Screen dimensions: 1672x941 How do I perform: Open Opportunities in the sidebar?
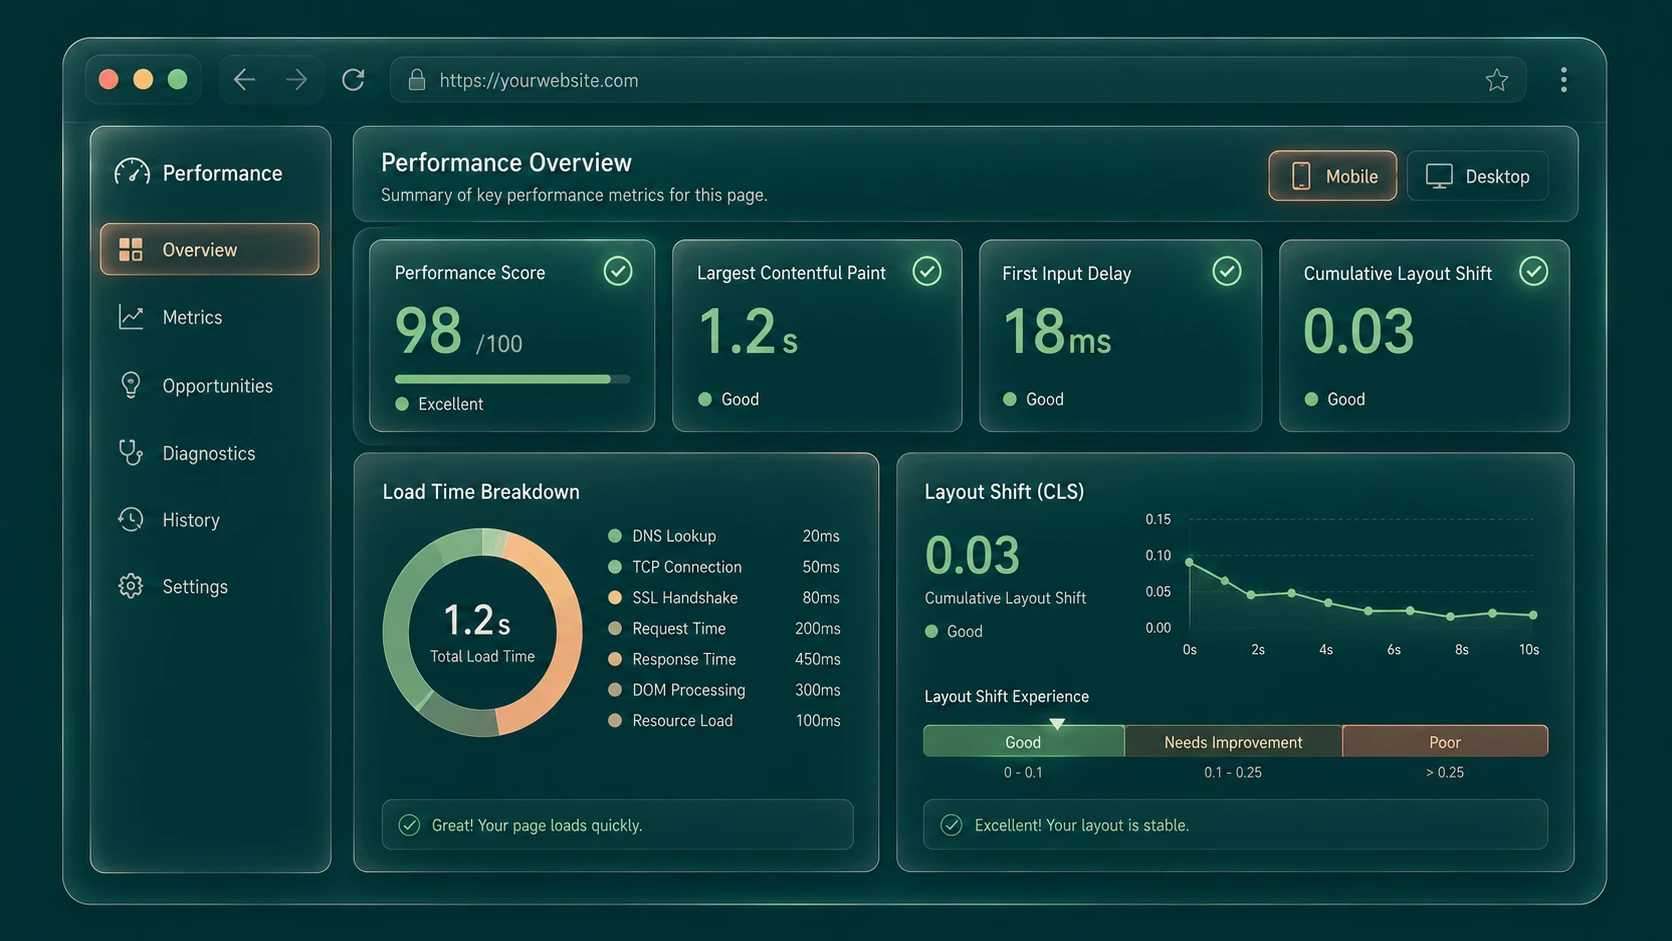(x=210, y=385)
